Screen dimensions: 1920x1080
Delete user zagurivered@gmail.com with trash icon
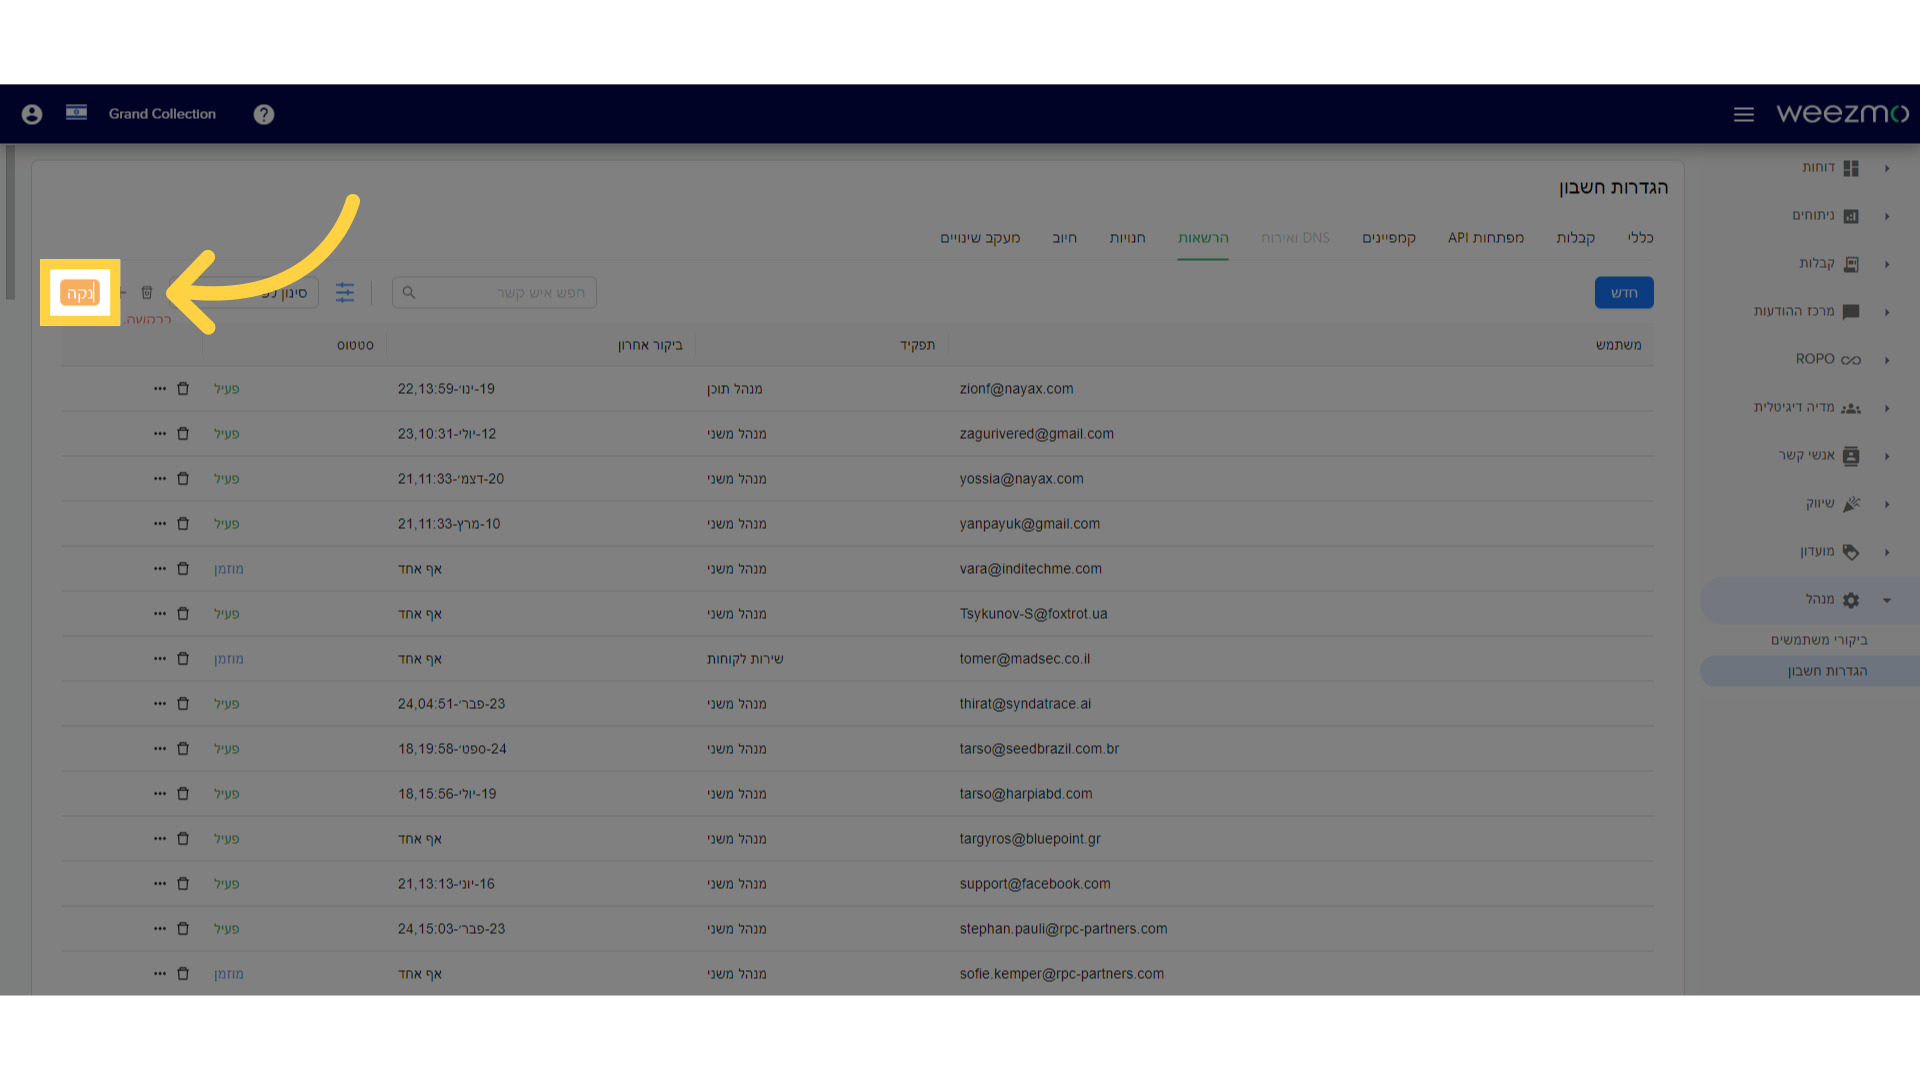pos(183,433)
